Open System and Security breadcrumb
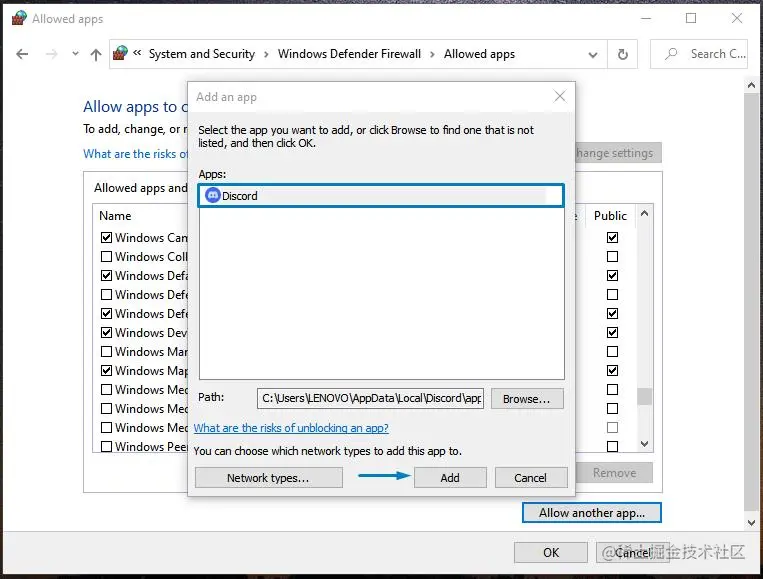 [201, 54]
